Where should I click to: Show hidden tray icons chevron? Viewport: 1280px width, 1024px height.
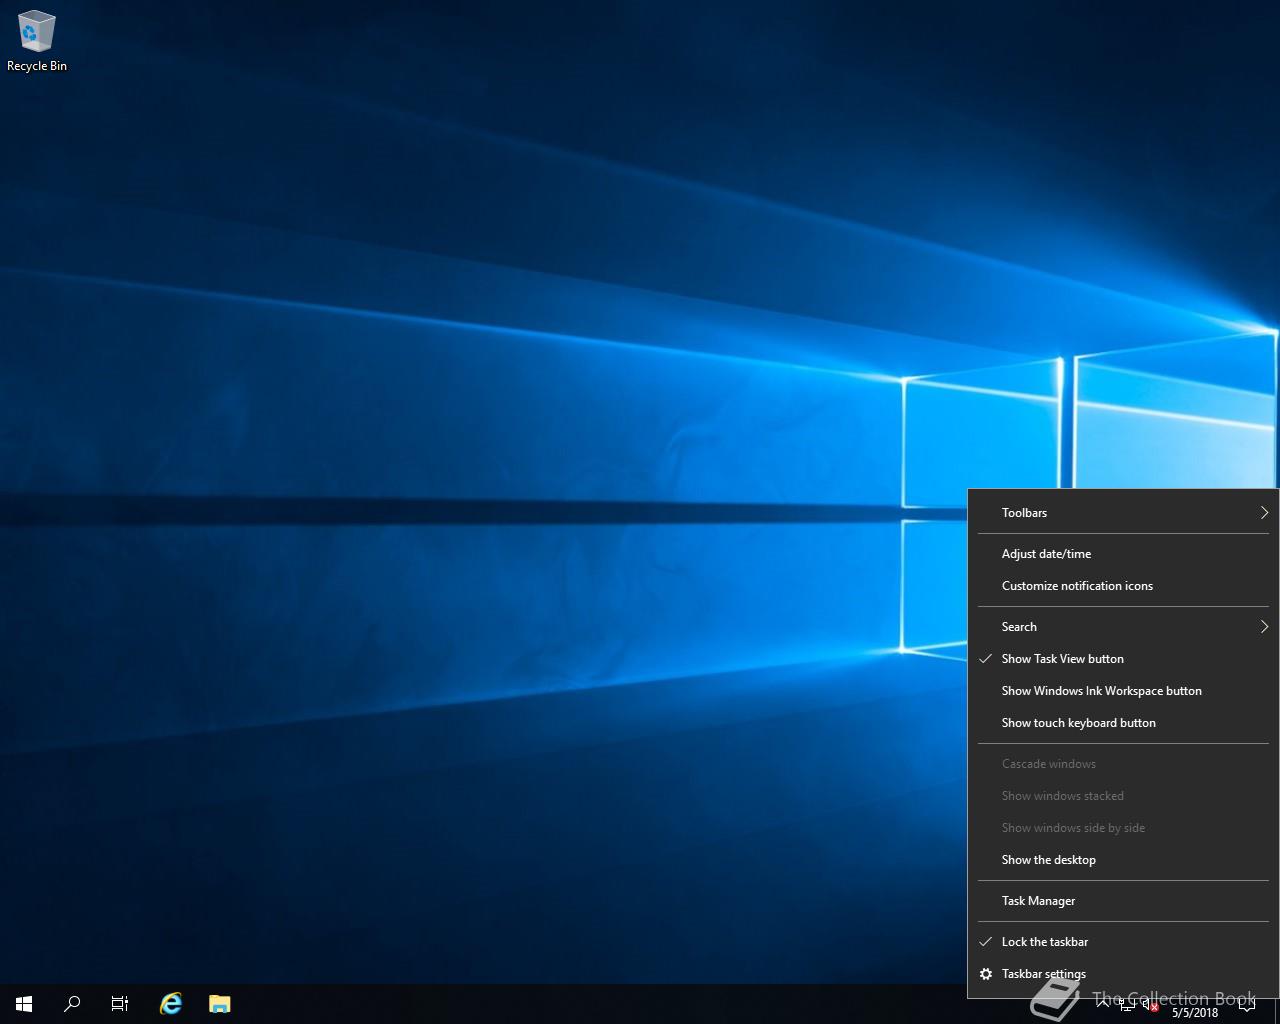click(x=1103, y=1004)
